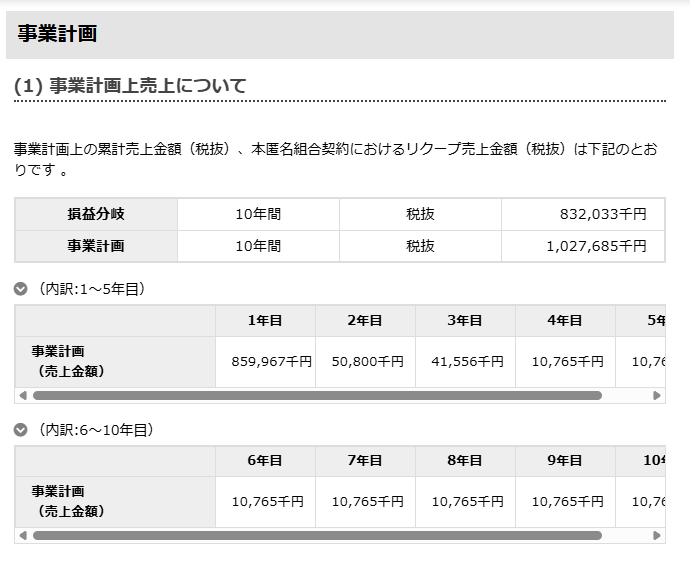Click right scroll arrow under 6～10年目 table
690x571 pixels.
click(x=657, y=536)
